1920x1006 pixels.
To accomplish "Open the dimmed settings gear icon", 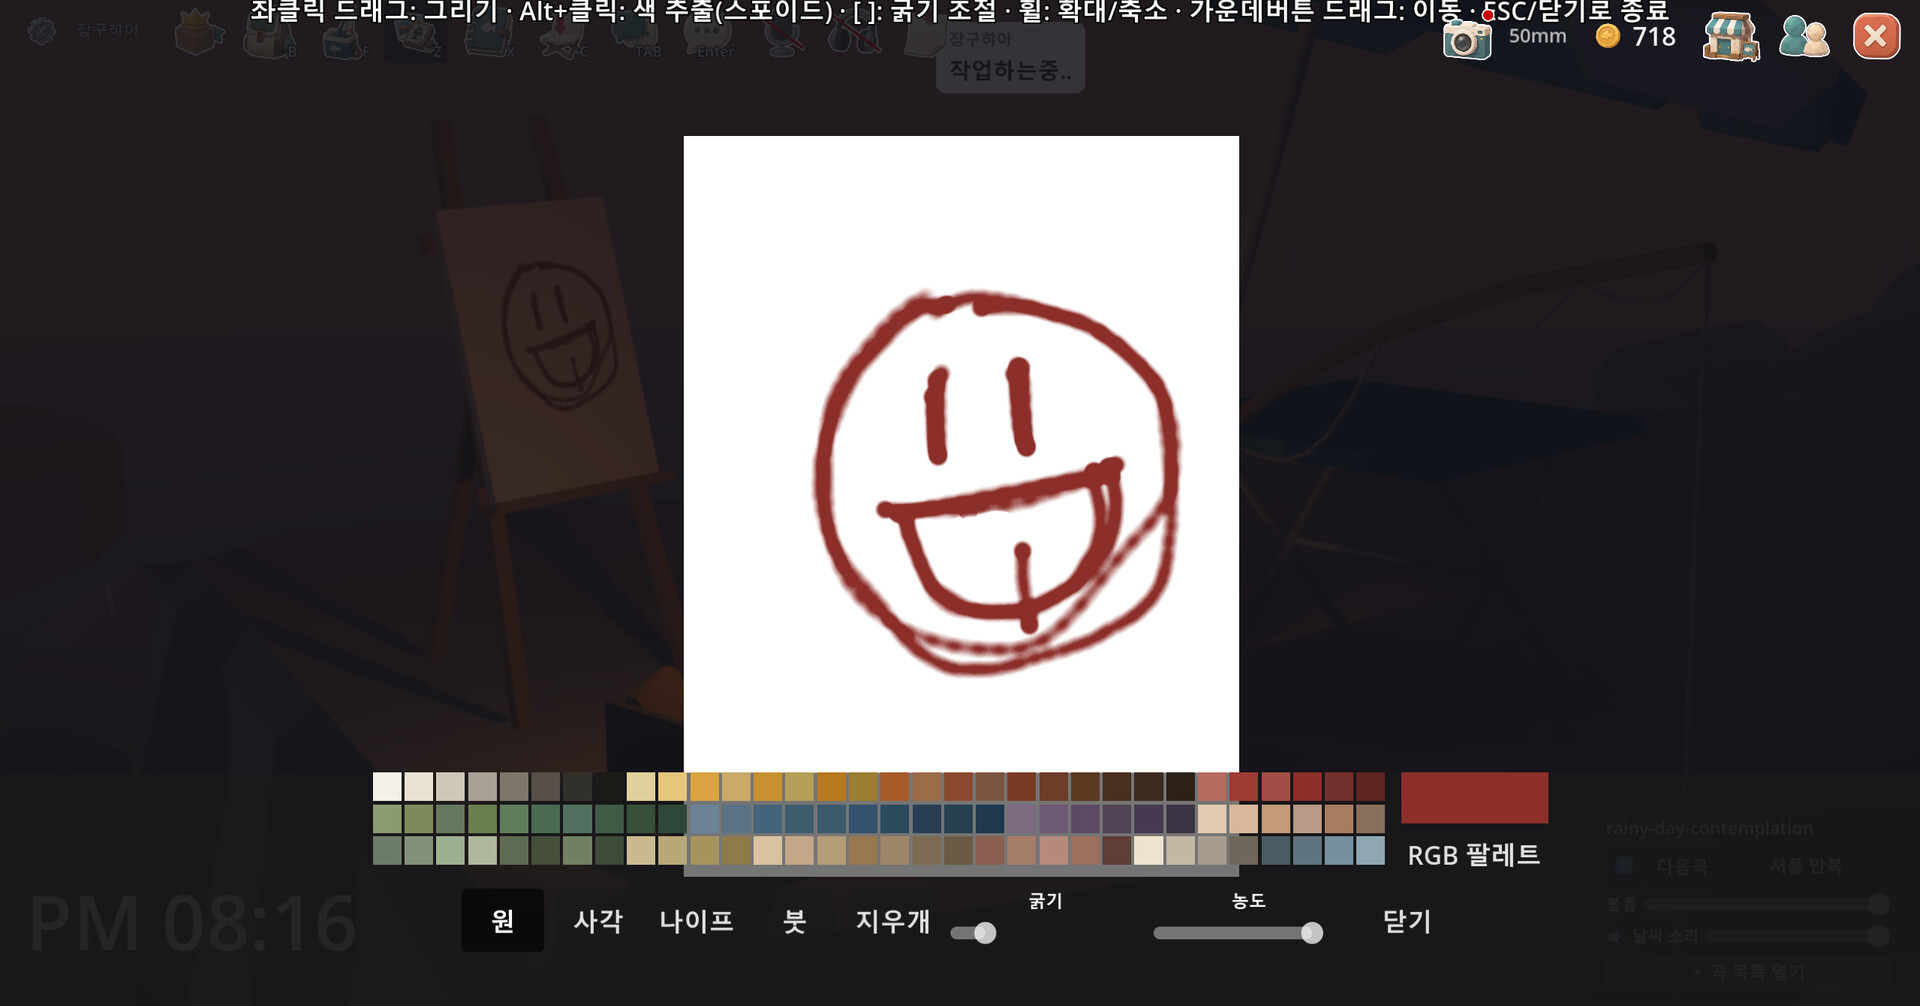I will pos(42,31).
